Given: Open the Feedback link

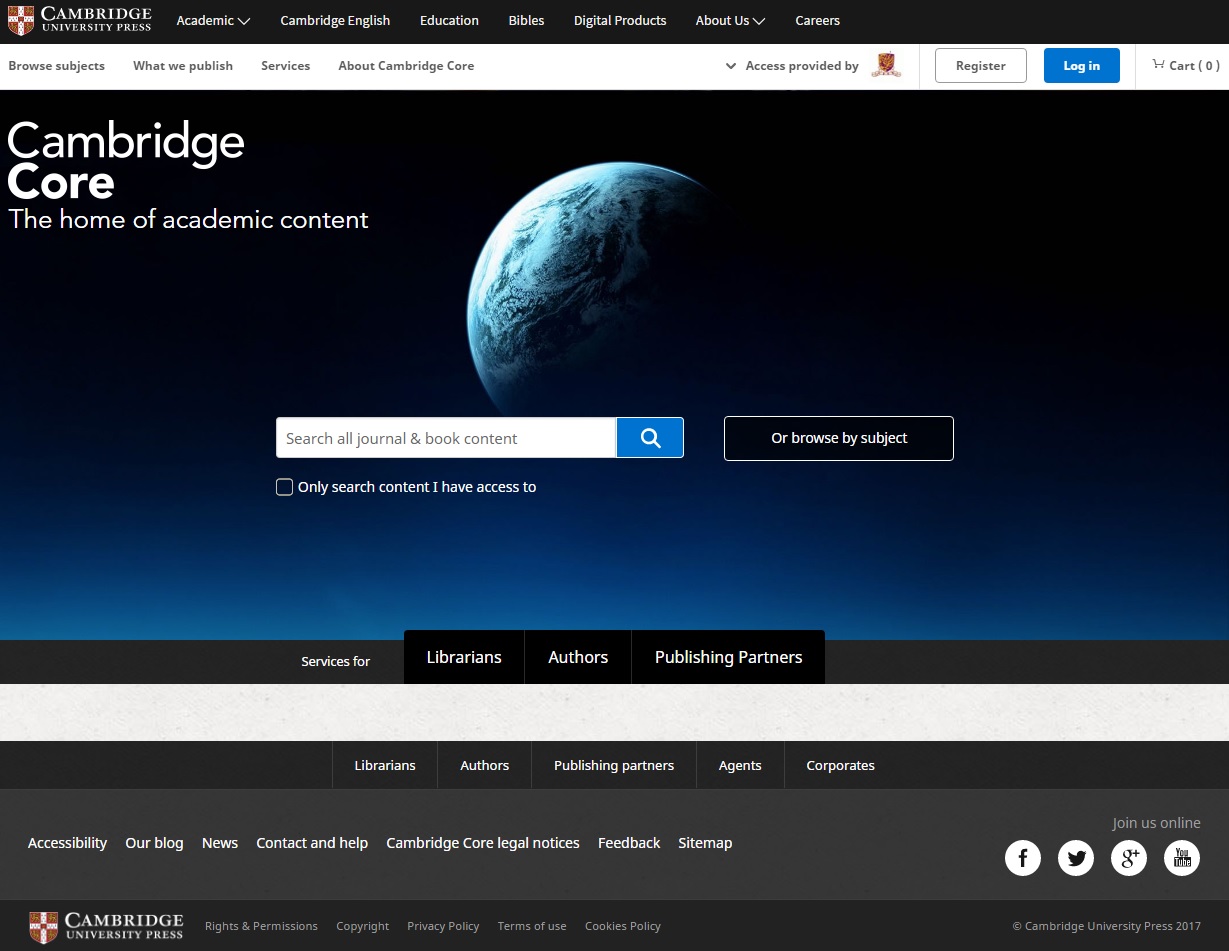Looking at the screenshot, I should (x=629, y=843).
